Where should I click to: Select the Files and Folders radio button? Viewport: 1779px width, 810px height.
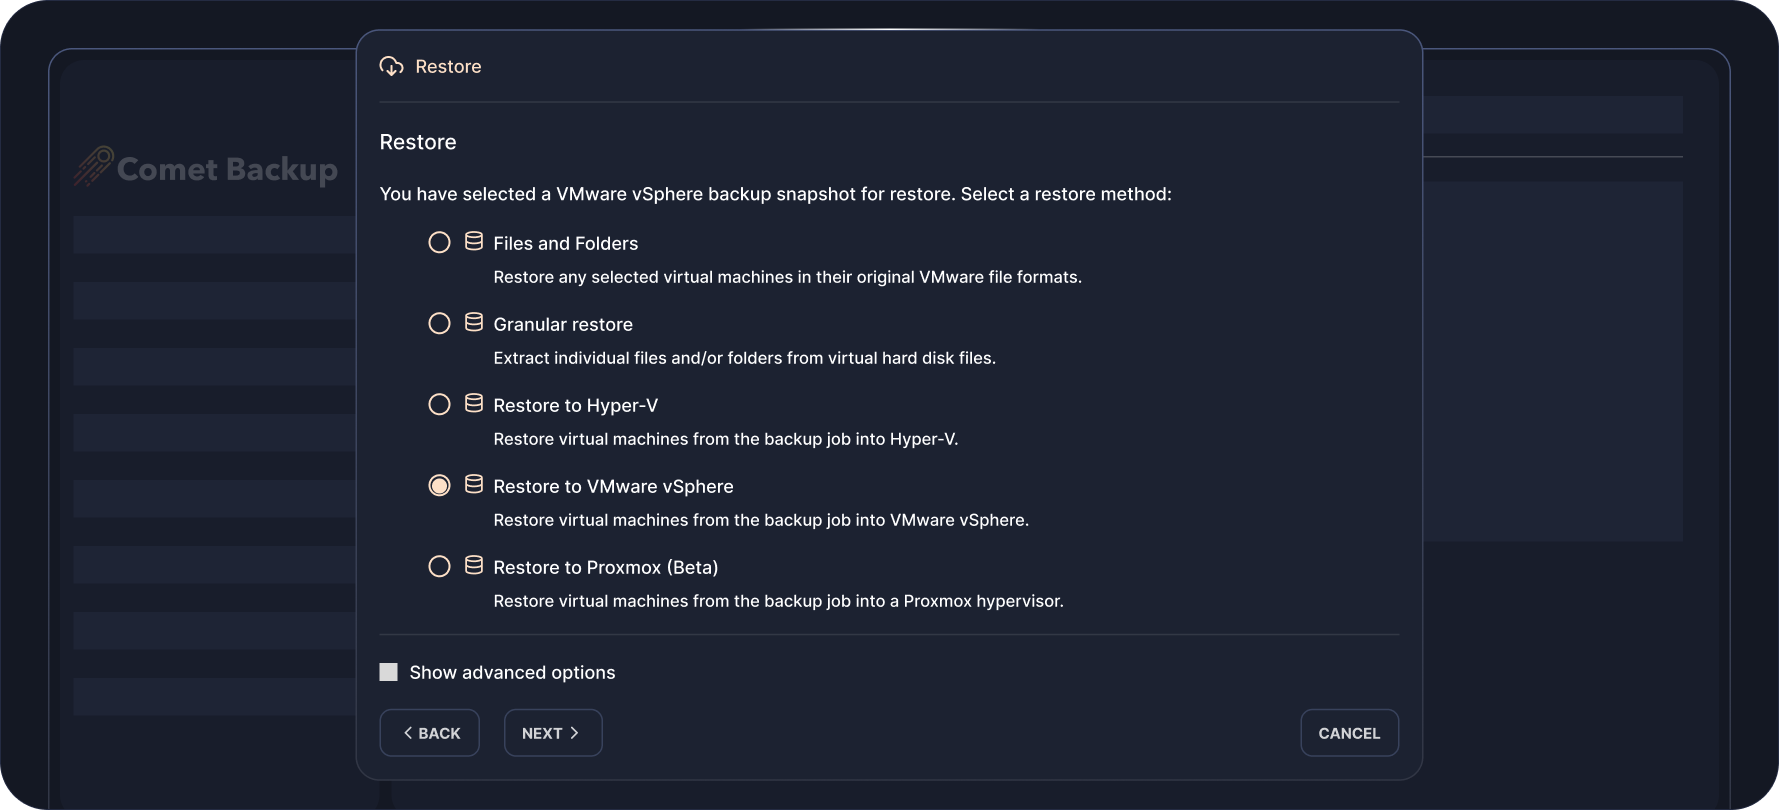click(439, 243)
